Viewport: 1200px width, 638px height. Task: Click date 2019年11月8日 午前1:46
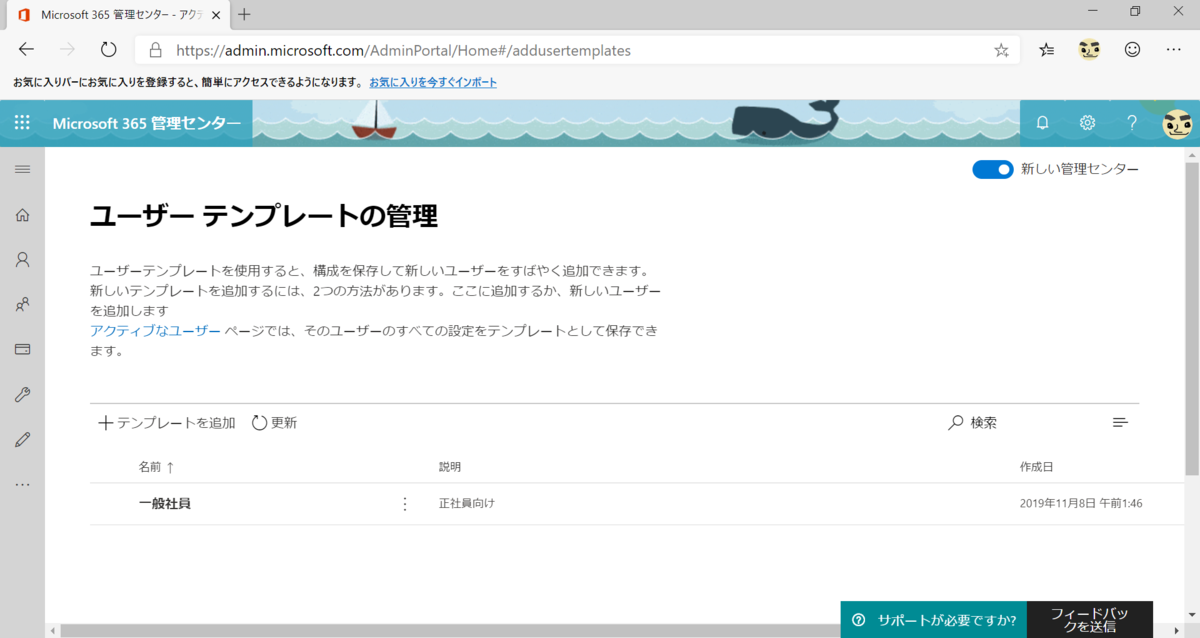click(1081, 504)
